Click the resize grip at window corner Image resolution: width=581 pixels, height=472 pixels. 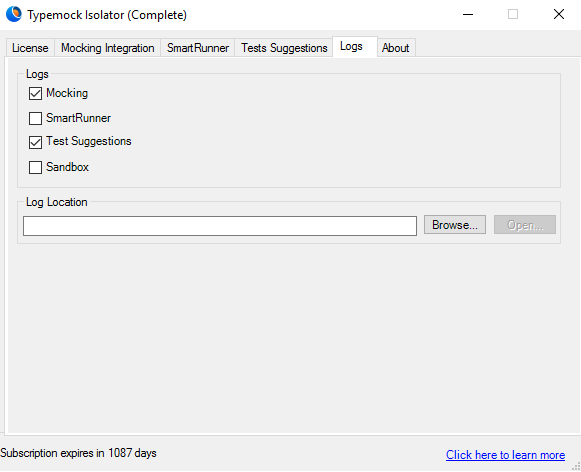point(576,467)
